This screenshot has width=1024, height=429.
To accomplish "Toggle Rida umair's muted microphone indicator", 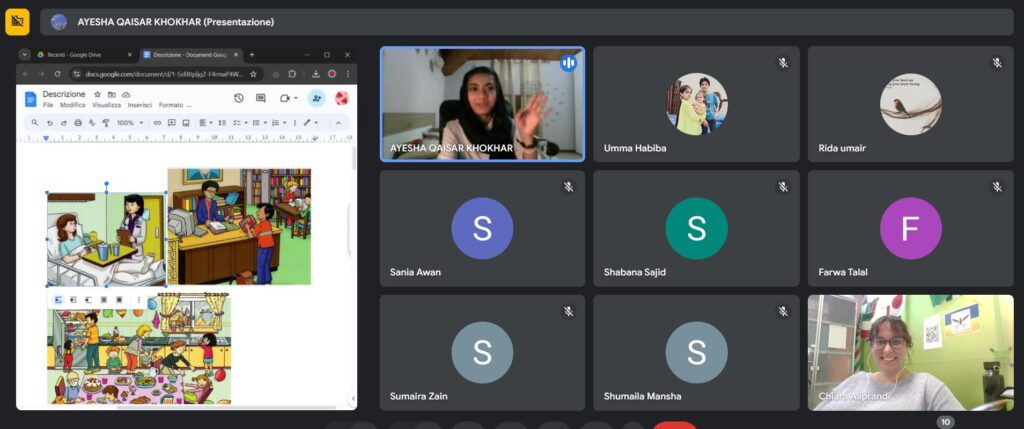I will 997,63.
